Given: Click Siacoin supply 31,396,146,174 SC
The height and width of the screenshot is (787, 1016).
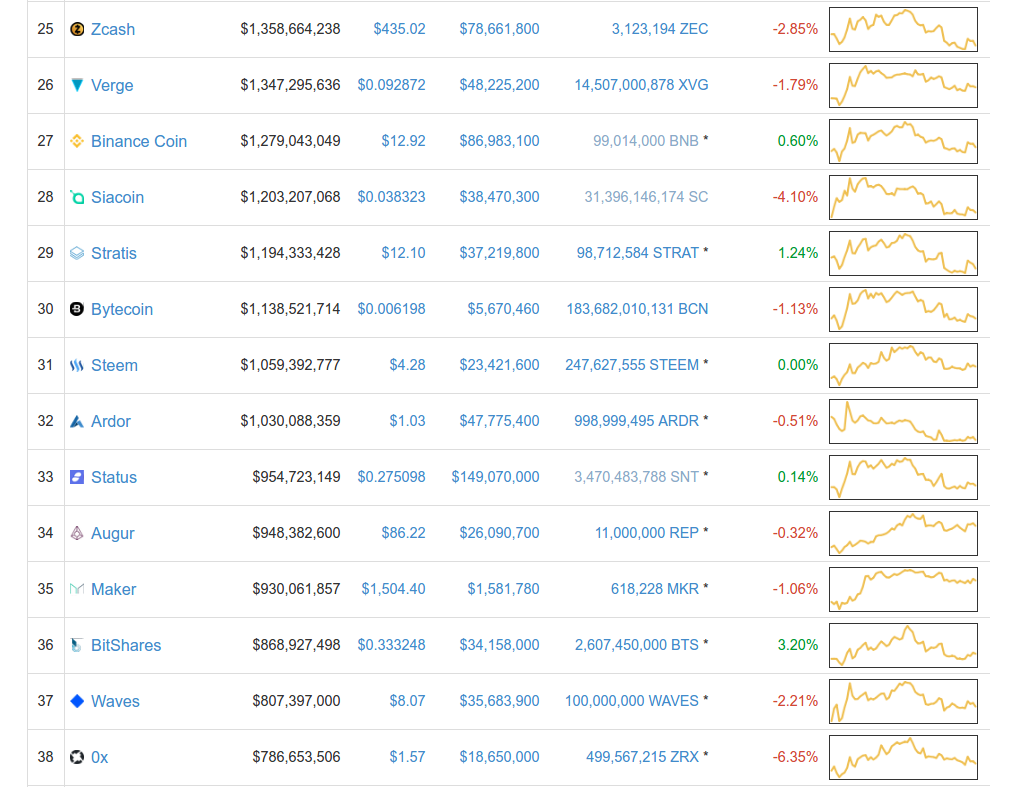Looking at the screenshot, I should point(646,197).
